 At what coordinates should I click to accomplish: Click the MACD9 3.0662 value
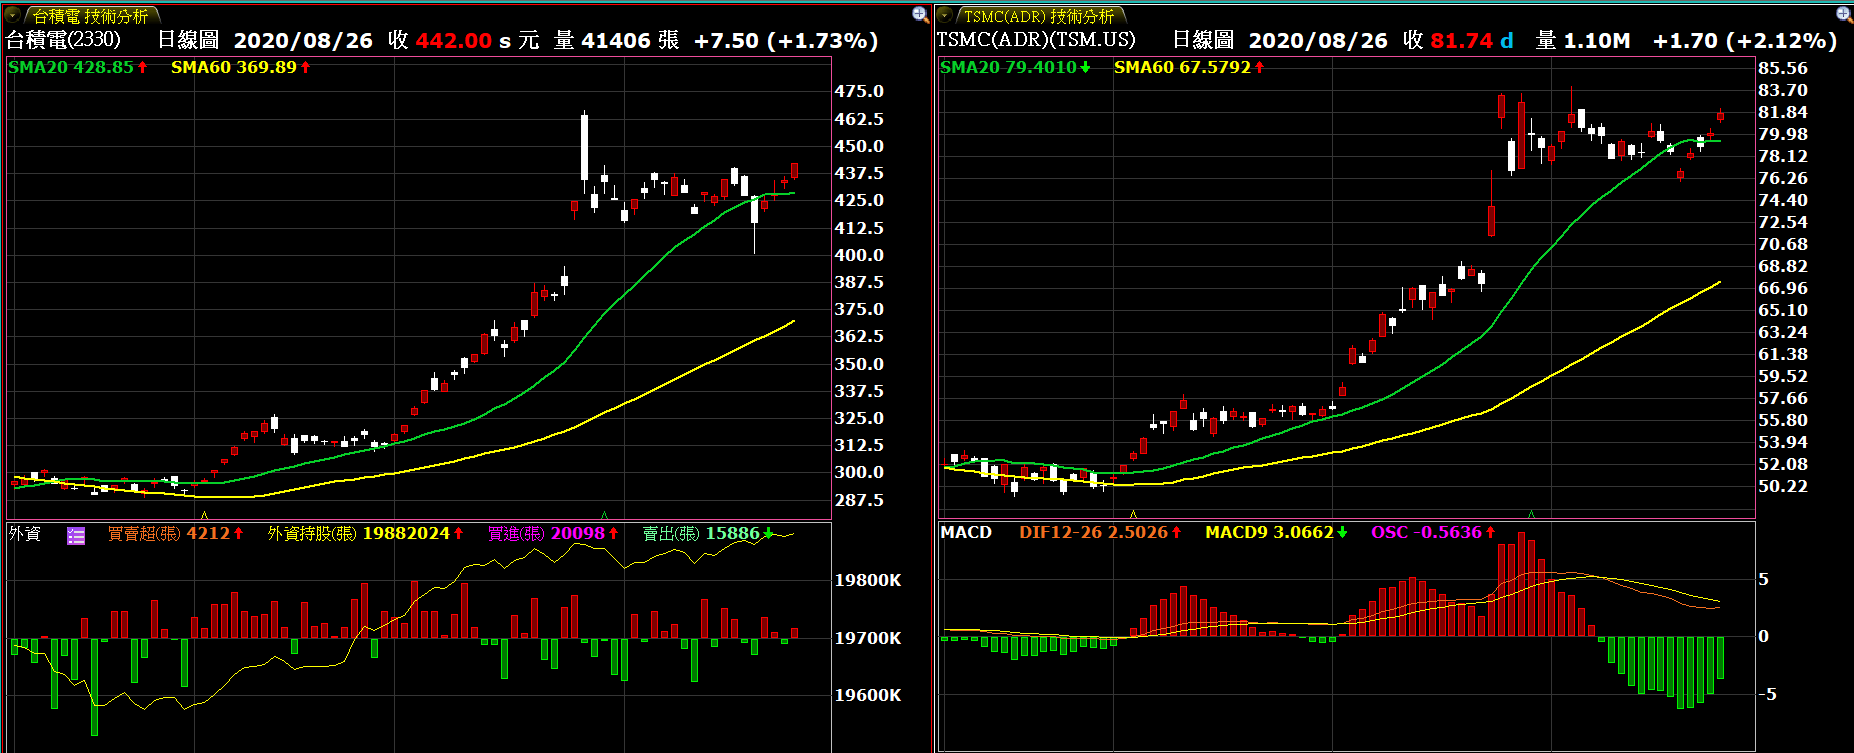click(x=1276, y=532)
